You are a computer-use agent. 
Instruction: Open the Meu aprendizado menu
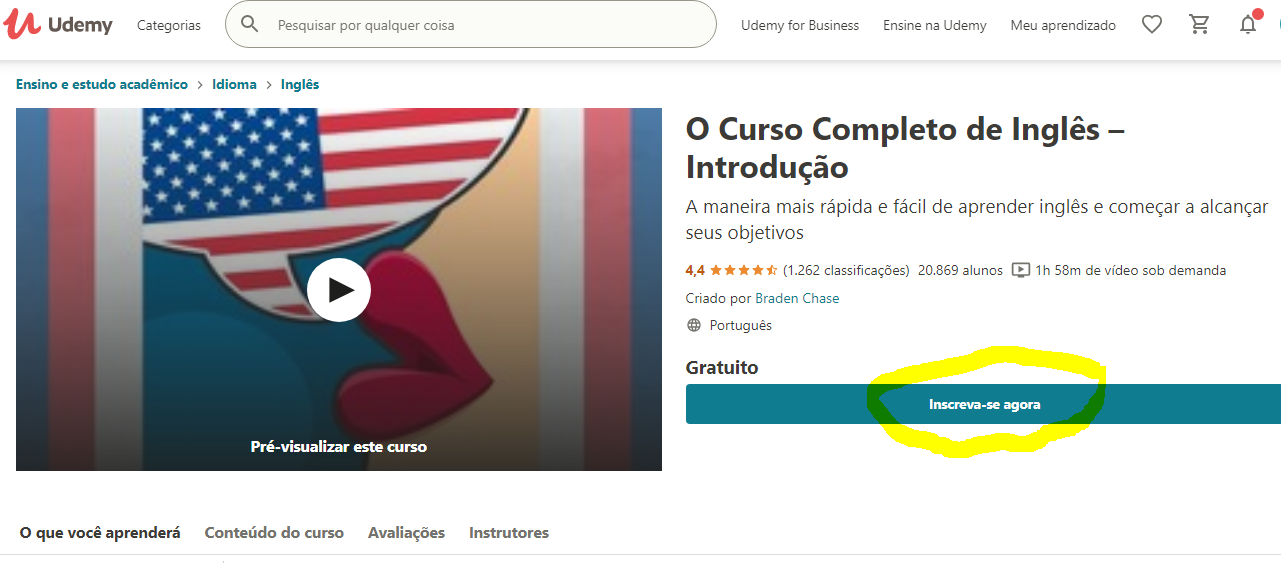point(1063,25)
